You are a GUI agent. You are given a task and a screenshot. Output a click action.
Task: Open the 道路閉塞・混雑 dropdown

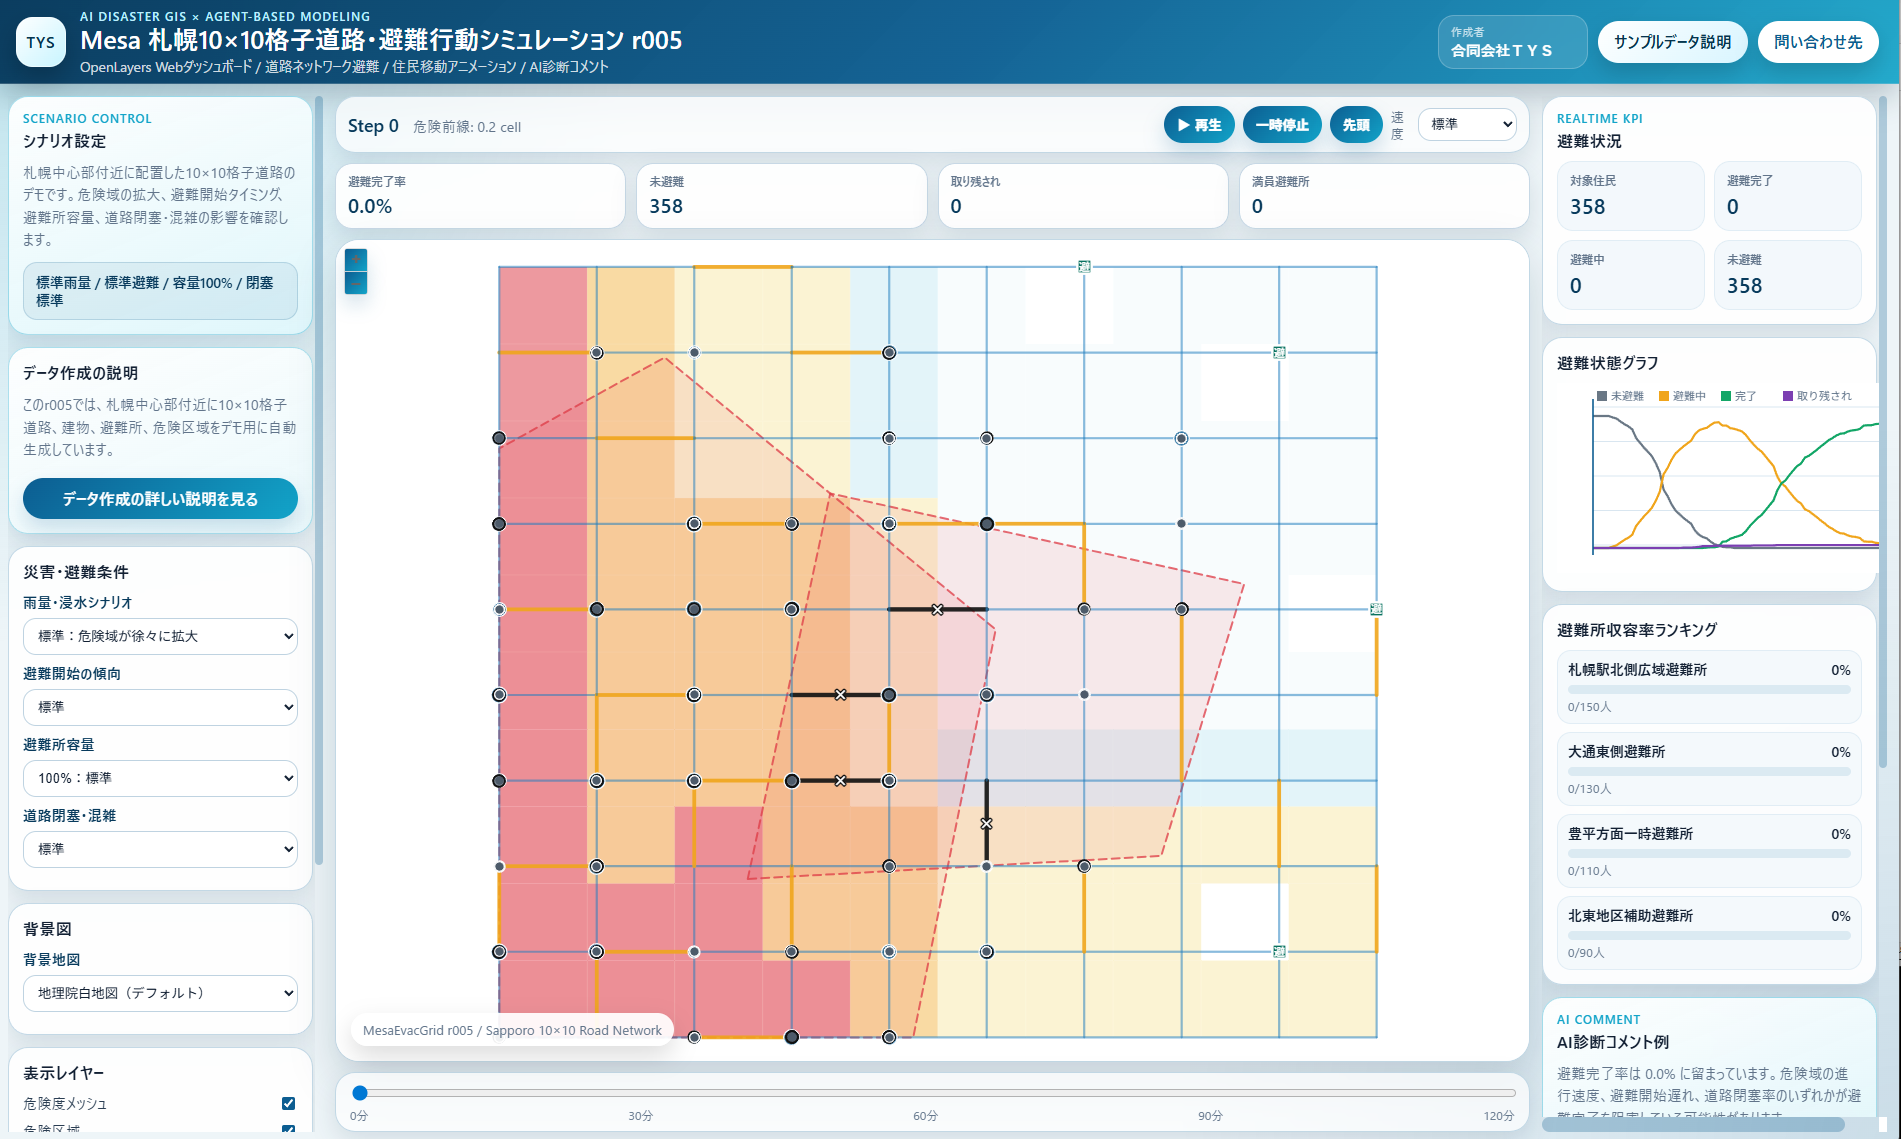pos(160,849)
